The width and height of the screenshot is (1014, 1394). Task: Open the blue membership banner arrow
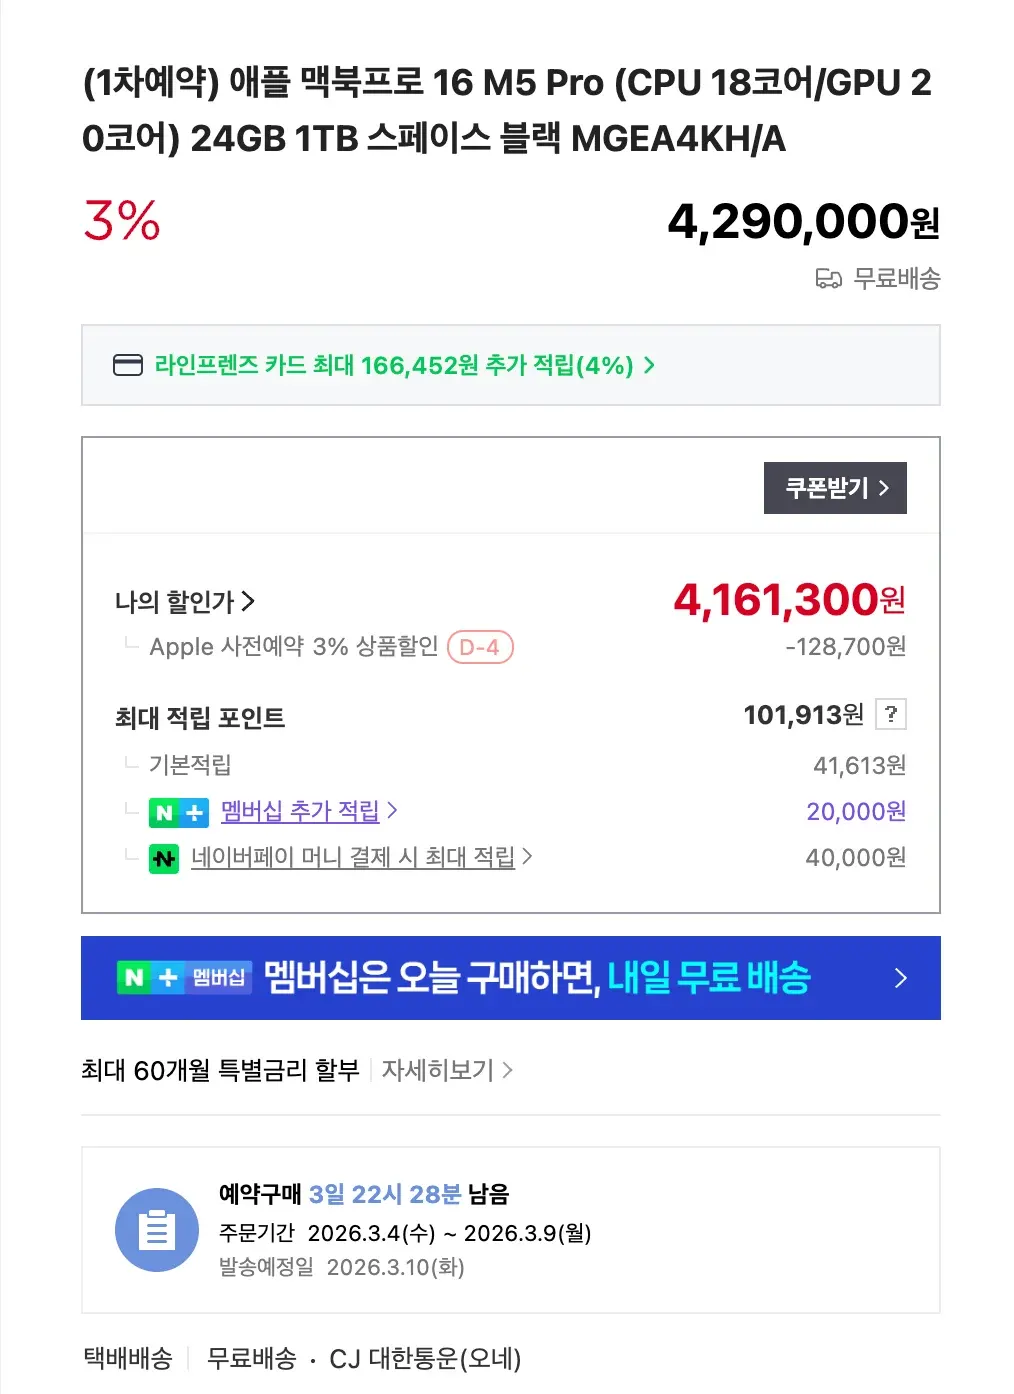[x=900, y=978]
